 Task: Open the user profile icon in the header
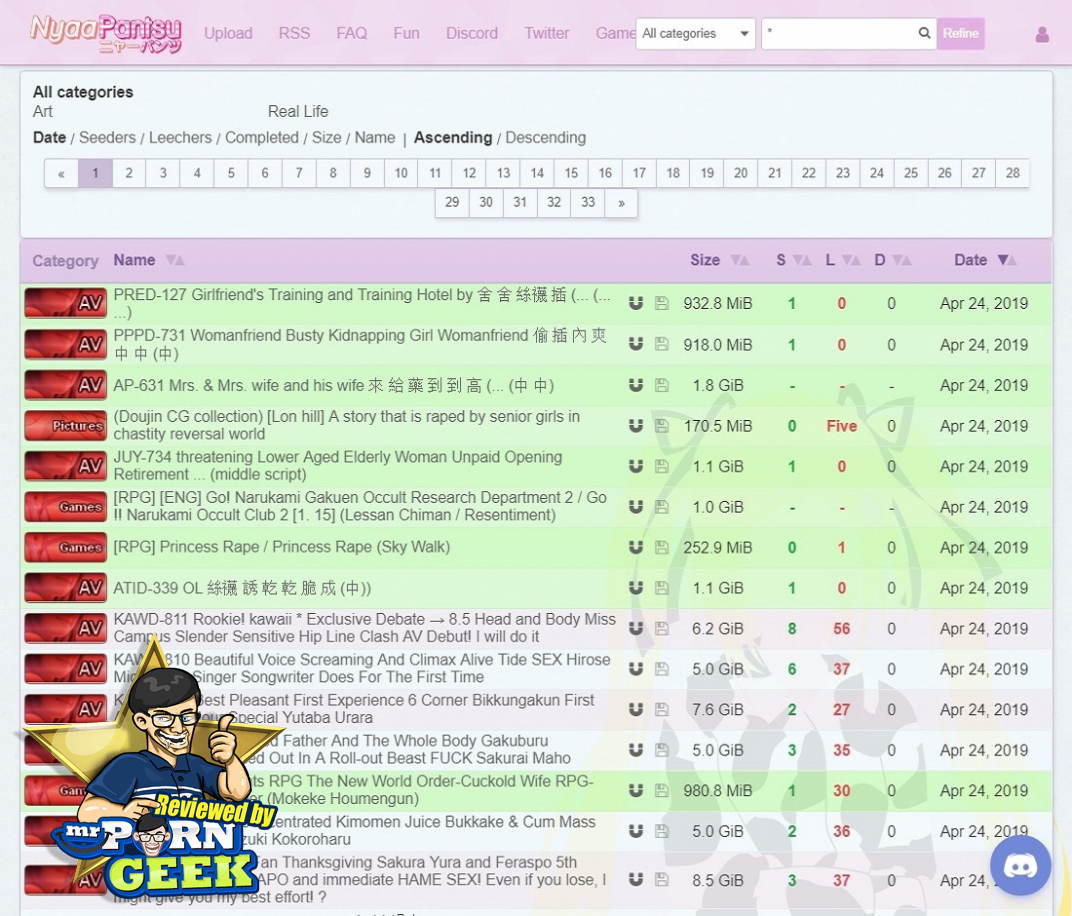1042,35
